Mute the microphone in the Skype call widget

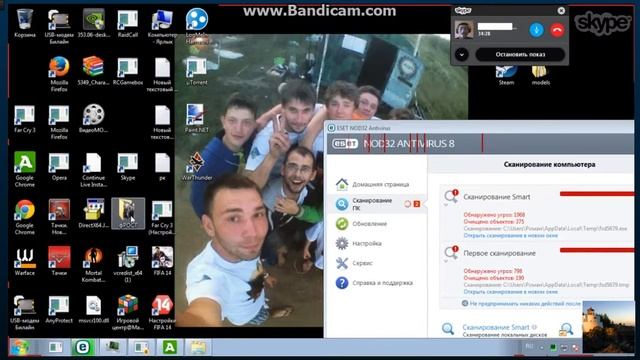[536, 30]
